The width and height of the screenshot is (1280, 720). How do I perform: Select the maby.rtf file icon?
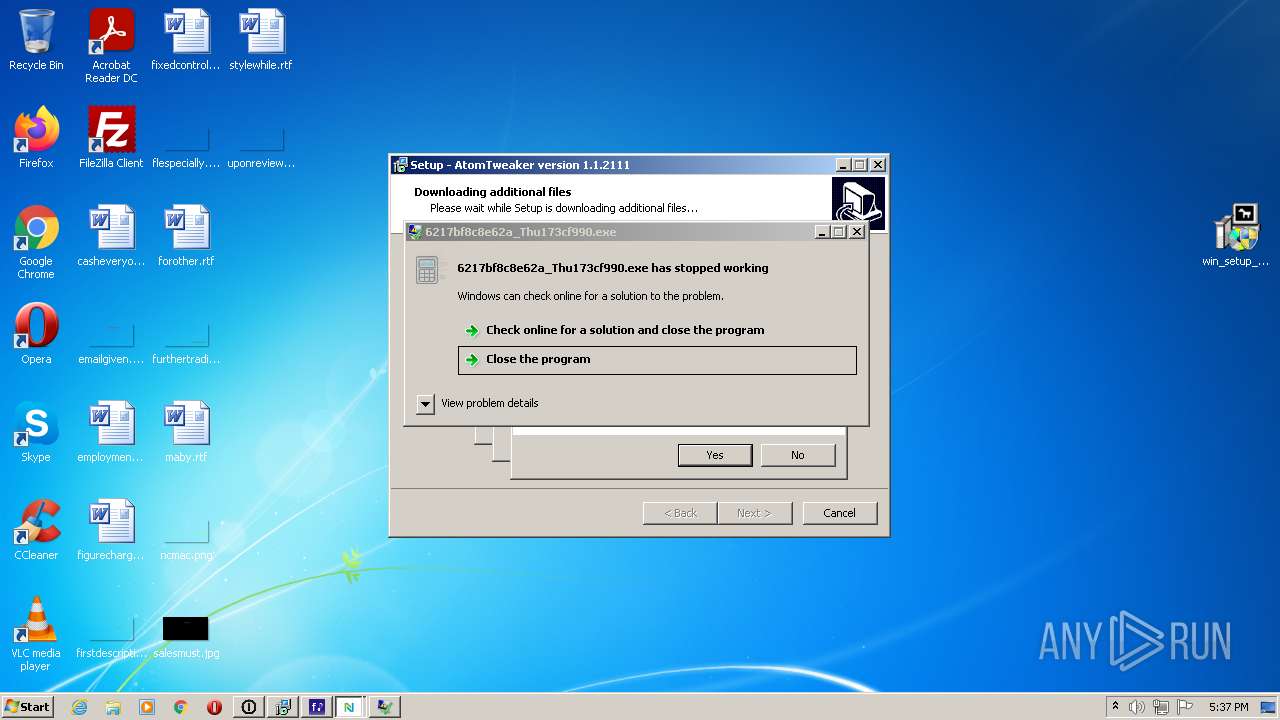(186, 432)
